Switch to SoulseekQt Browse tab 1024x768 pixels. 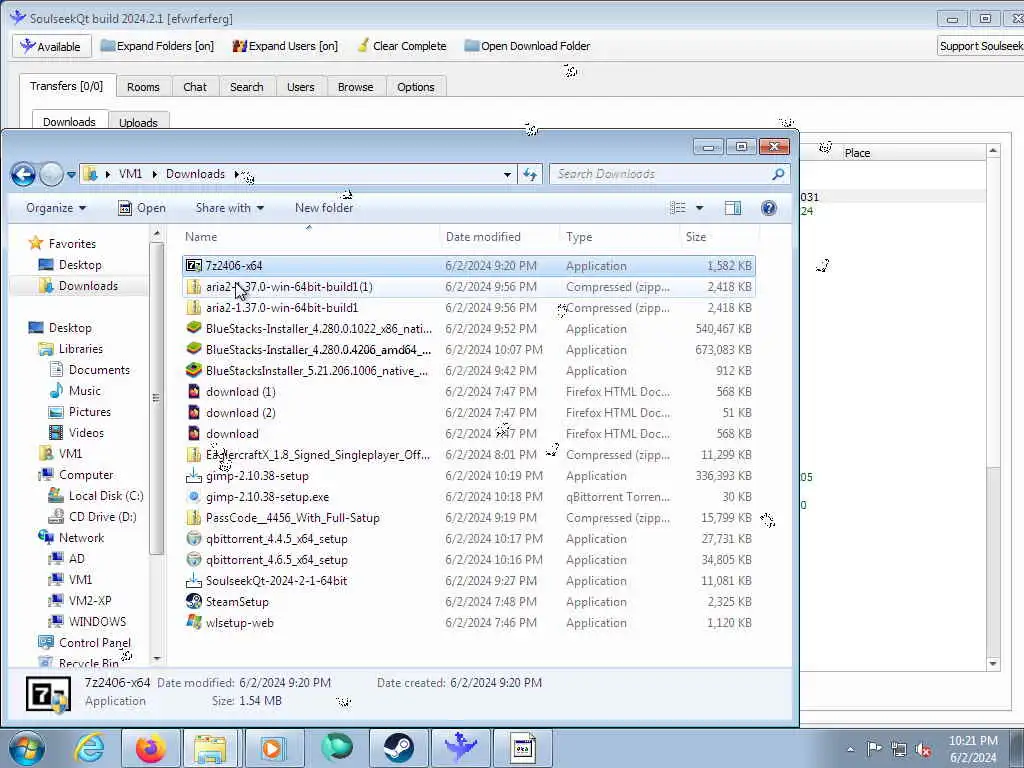pos(355,87)
